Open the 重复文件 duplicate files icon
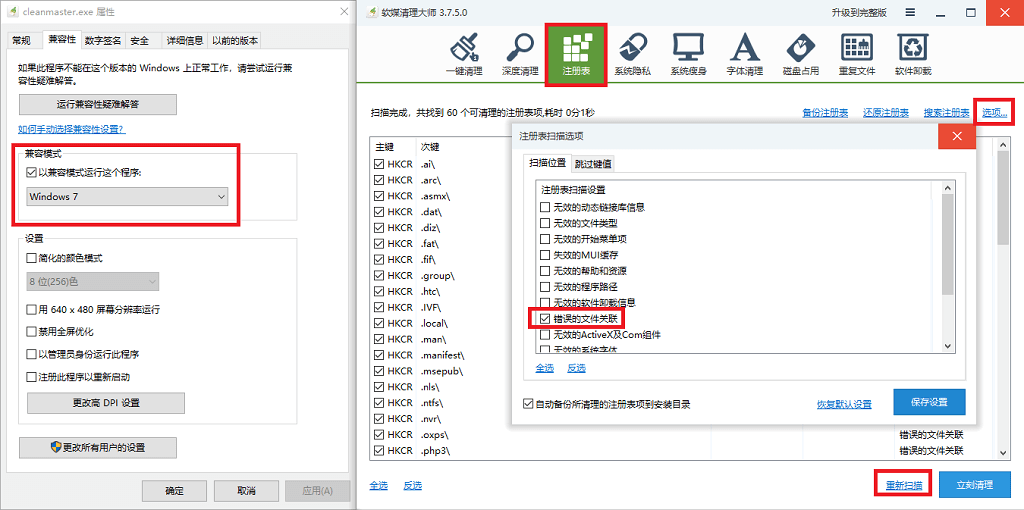 point(857,55)
